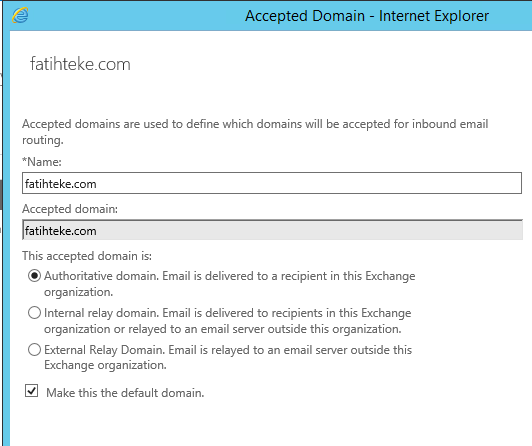Image resolution: width=532 pixels, height=446 pixels.
Task: Click 'This accepted domain is:' label
Action: click(x=87, y=256)
